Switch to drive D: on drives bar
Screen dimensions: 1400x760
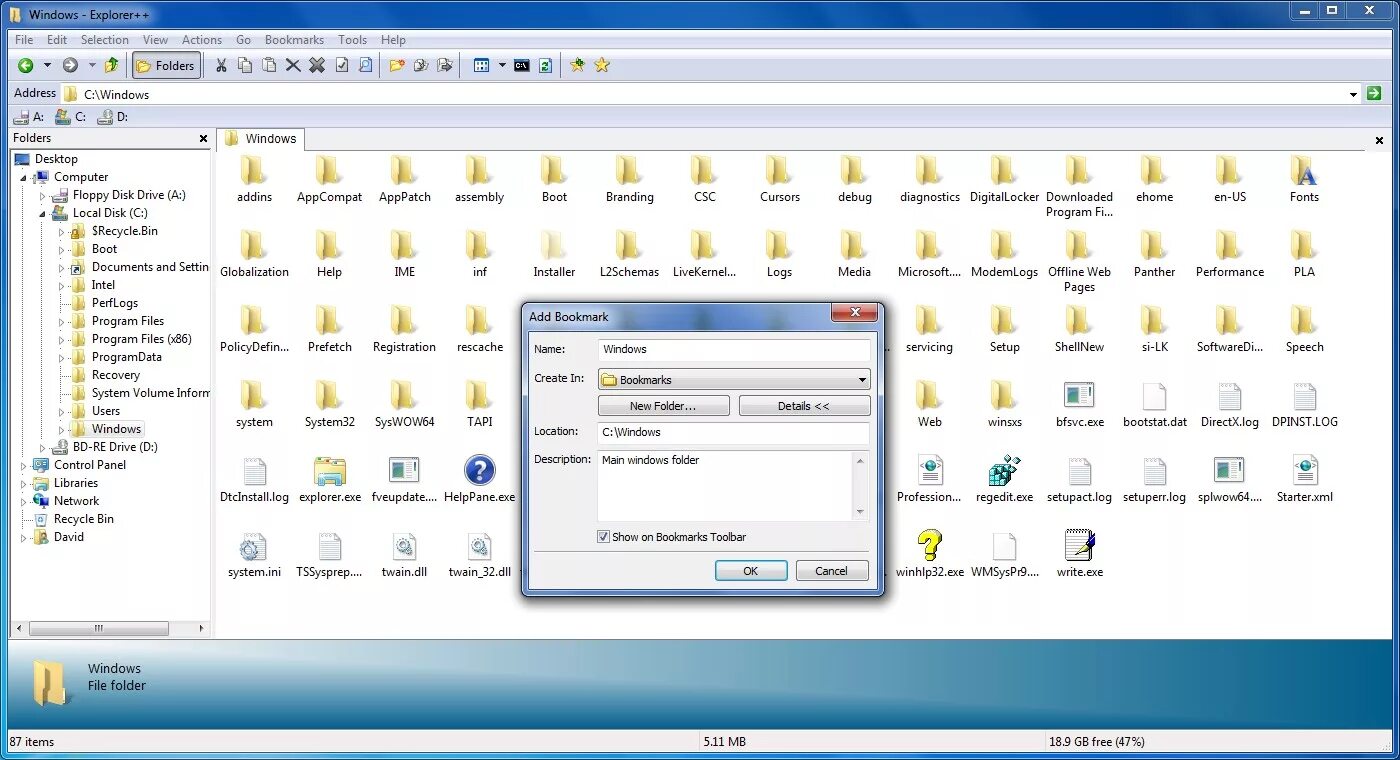pyautogui.click(x=113, y=116)
